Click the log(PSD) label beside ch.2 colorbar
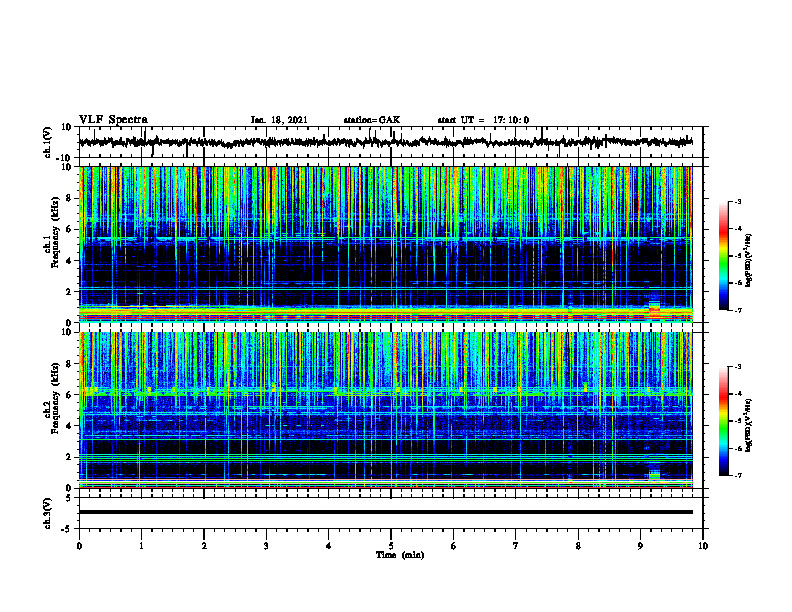This screenshot has width=792, height=612. tap(748, 424)
